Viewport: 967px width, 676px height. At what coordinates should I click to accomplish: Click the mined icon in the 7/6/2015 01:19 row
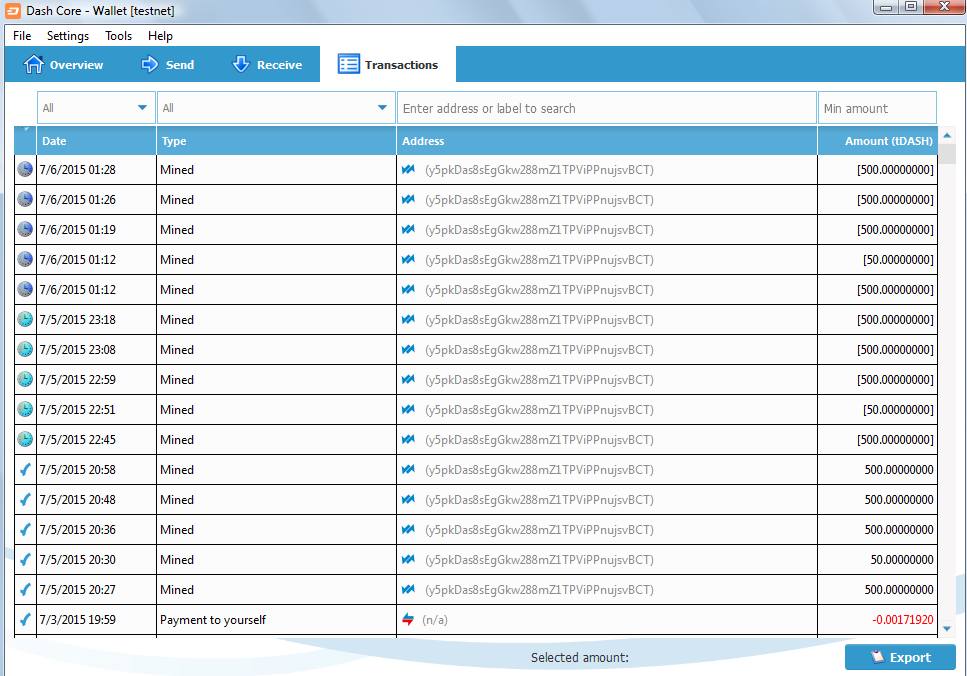(408, 229)
